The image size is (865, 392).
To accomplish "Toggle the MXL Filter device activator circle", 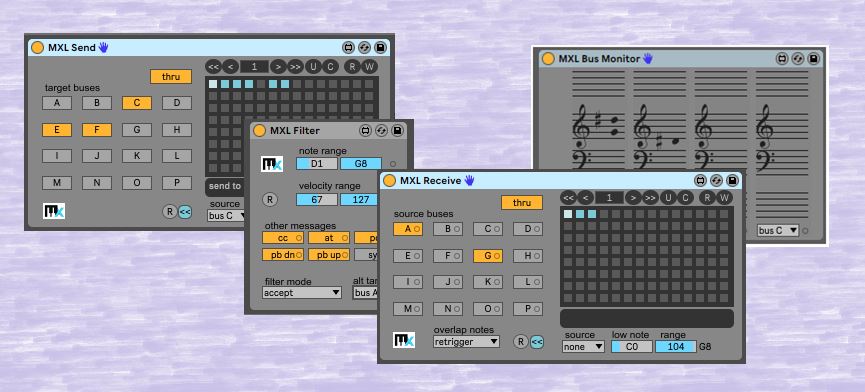I will coord(259,131).
